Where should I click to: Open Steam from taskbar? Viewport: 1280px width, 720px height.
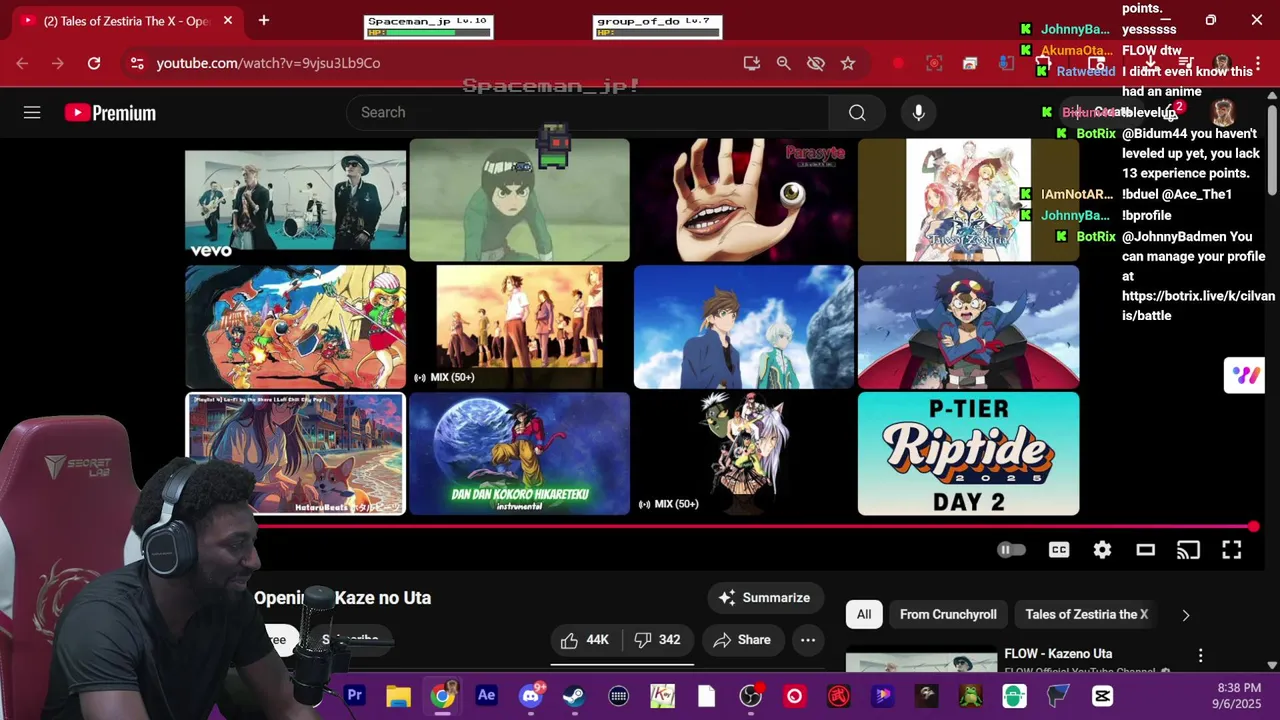coord(574,695)
